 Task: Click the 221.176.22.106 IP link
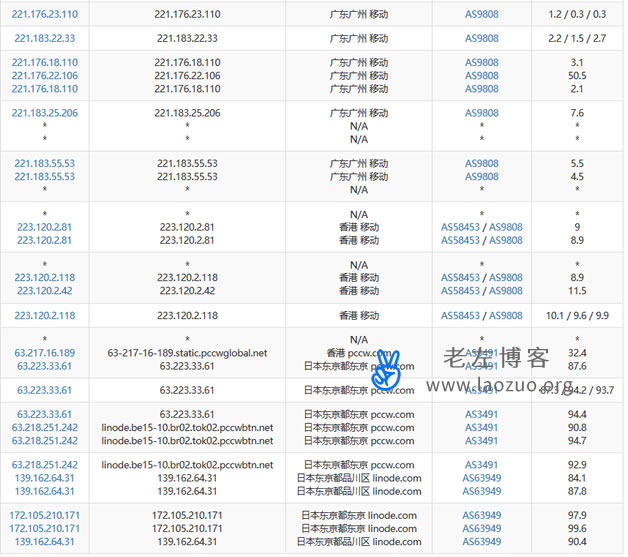[x=45, y=75]
